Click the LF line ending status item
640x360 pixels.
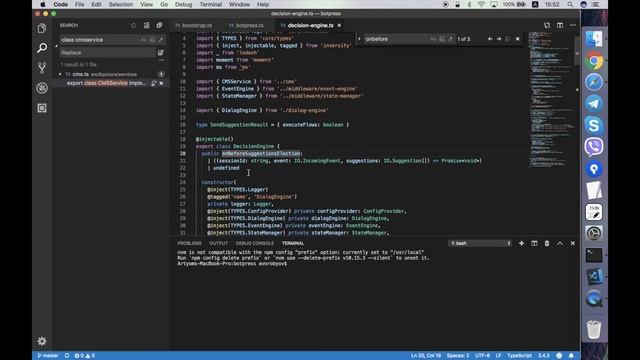498,356
